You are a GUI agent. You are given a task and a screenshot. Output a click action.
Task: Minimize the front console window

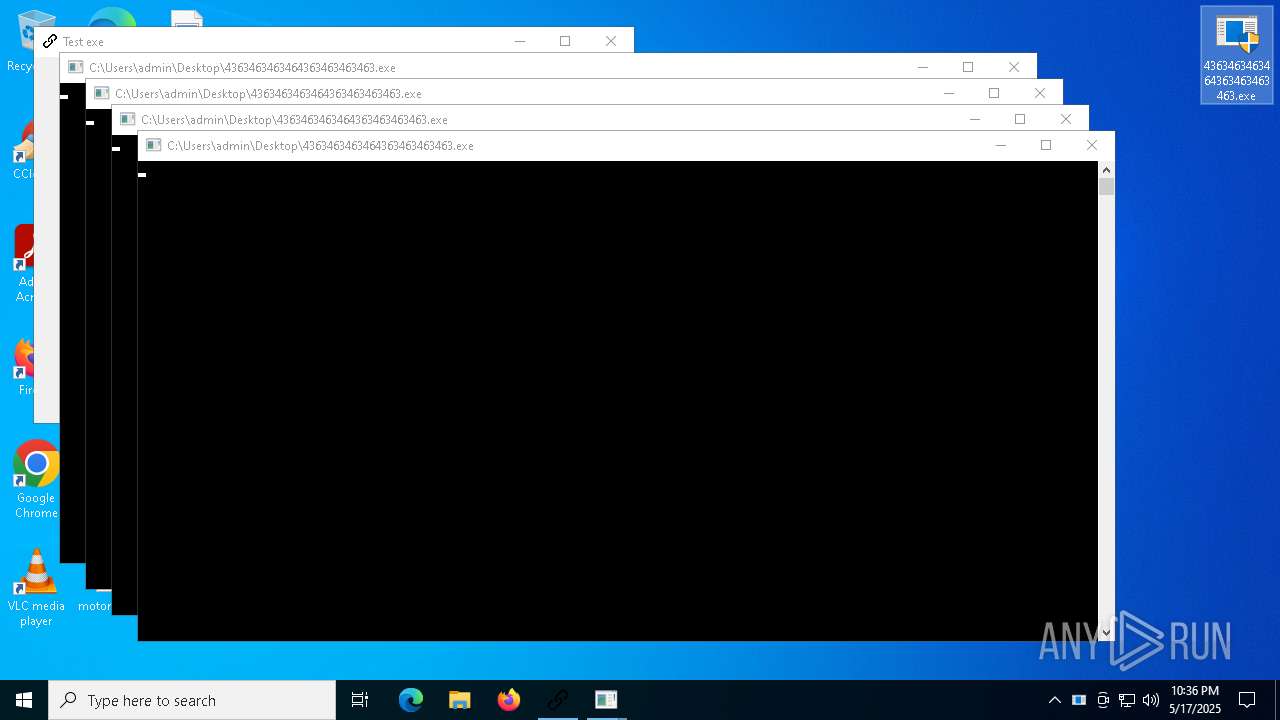click(1000, 145)
